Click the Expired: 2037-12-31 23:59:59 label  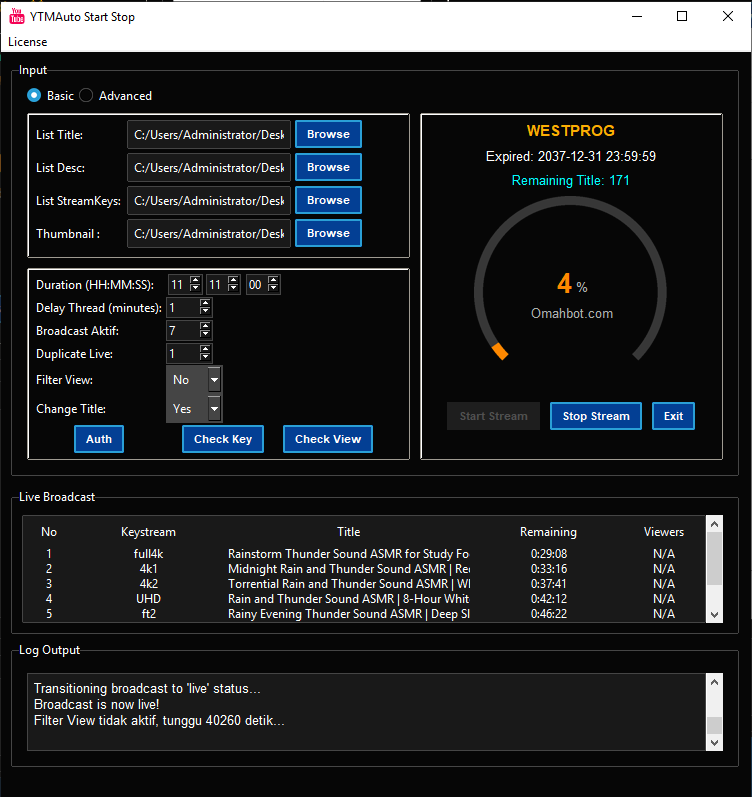(x=570, y=157)
